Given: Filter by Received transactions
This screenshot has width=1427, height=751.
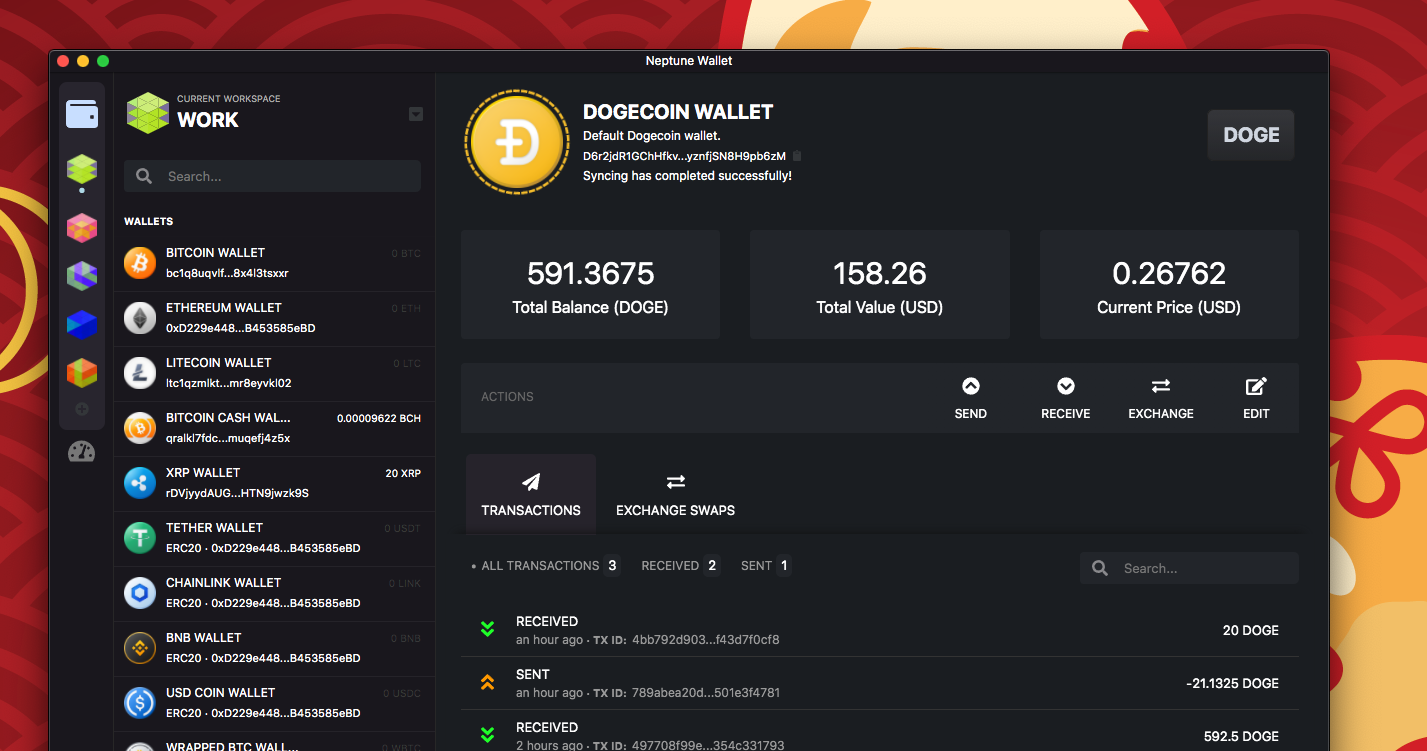Looking at the screenshot, I should point(680,565).
